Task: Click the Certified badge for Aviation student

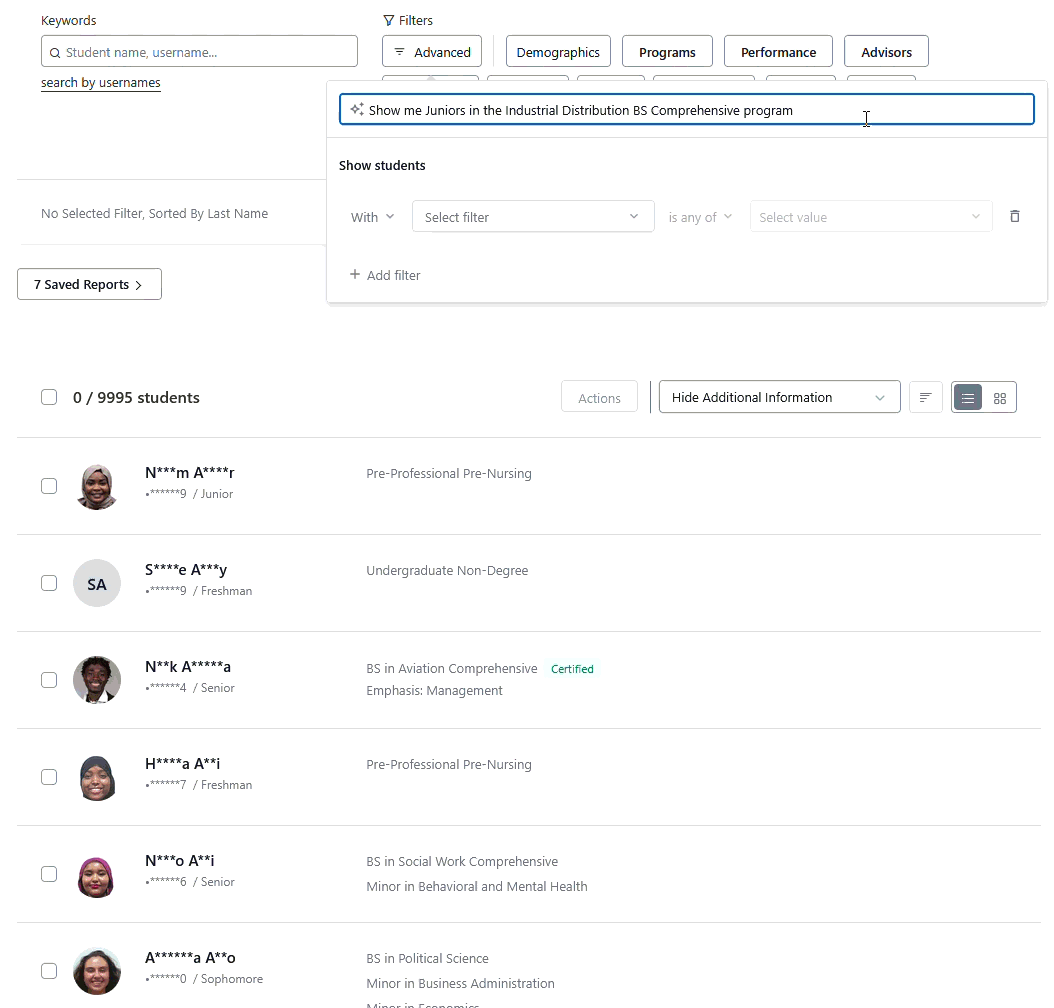Action: coord(573,669)
